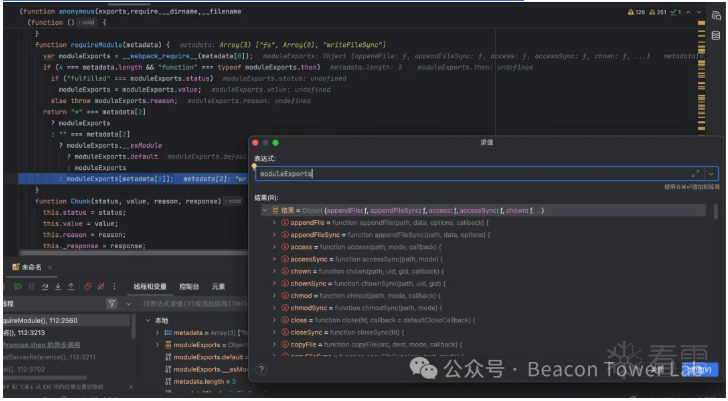Screen dimensions: 728x401
Task: Collapse the 本地 variables group
Action: click(148, 321)
